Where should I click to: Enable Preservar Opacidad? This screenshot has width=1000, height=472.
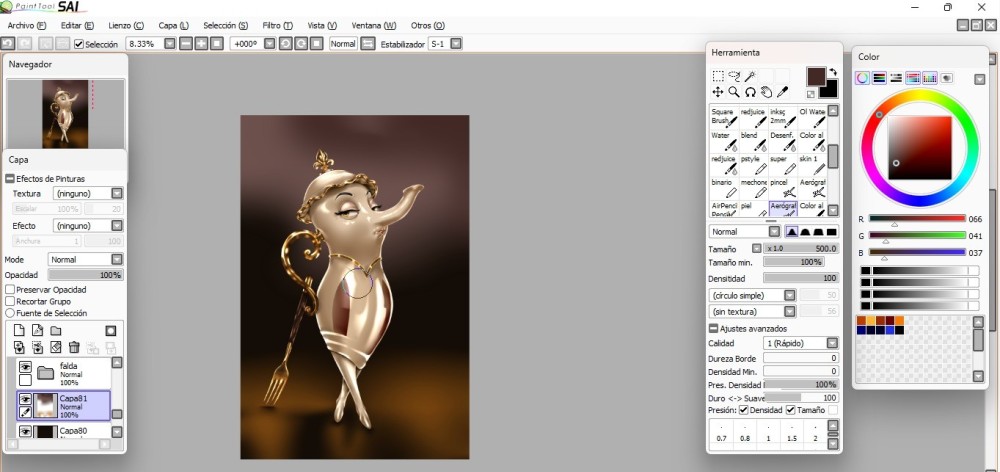[x=10, y=290]
